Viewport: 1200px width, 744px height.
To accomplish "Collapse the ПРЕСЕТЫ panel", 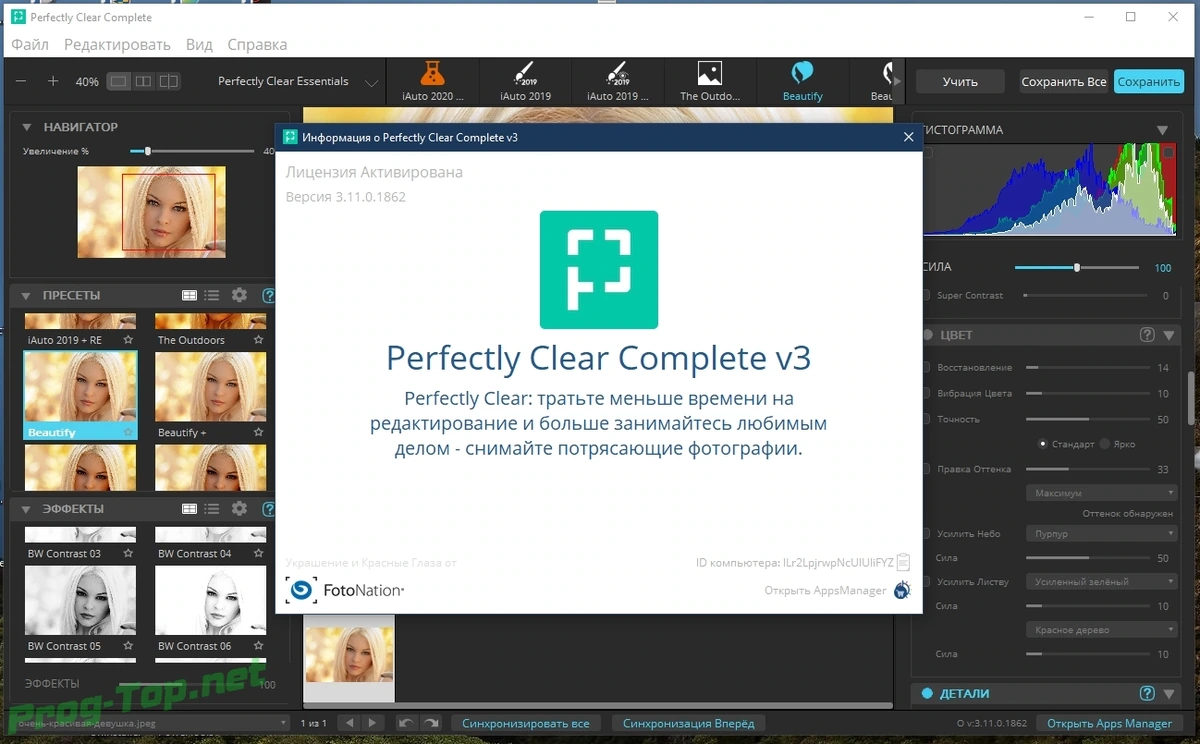I will (x=27, y=295).
